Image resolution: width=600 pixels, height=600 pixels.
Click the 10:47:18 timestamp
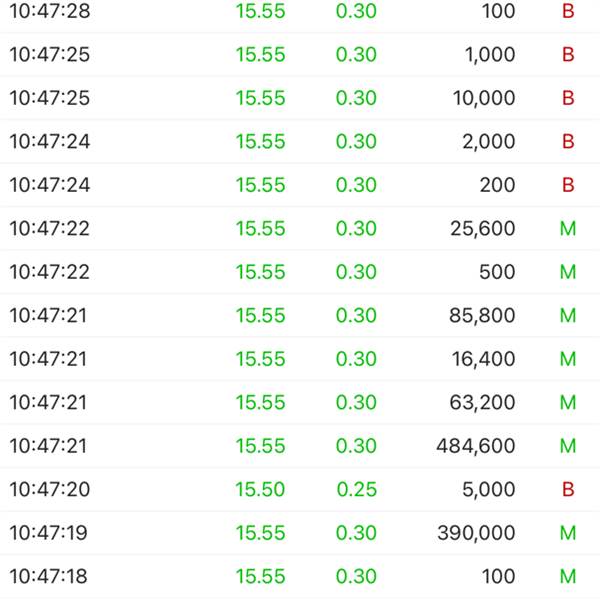(x=49, y=577)
